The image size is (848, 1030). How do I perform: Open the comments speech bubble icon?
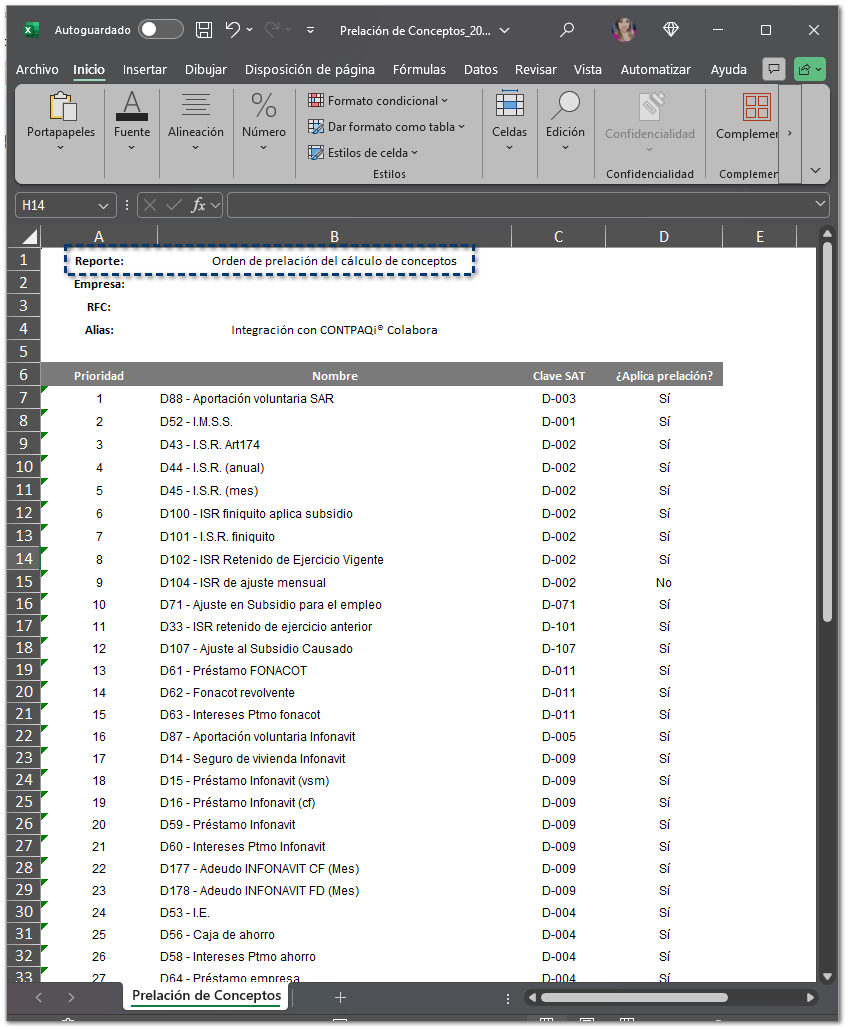pyautogui.click(x=773, y=69)
